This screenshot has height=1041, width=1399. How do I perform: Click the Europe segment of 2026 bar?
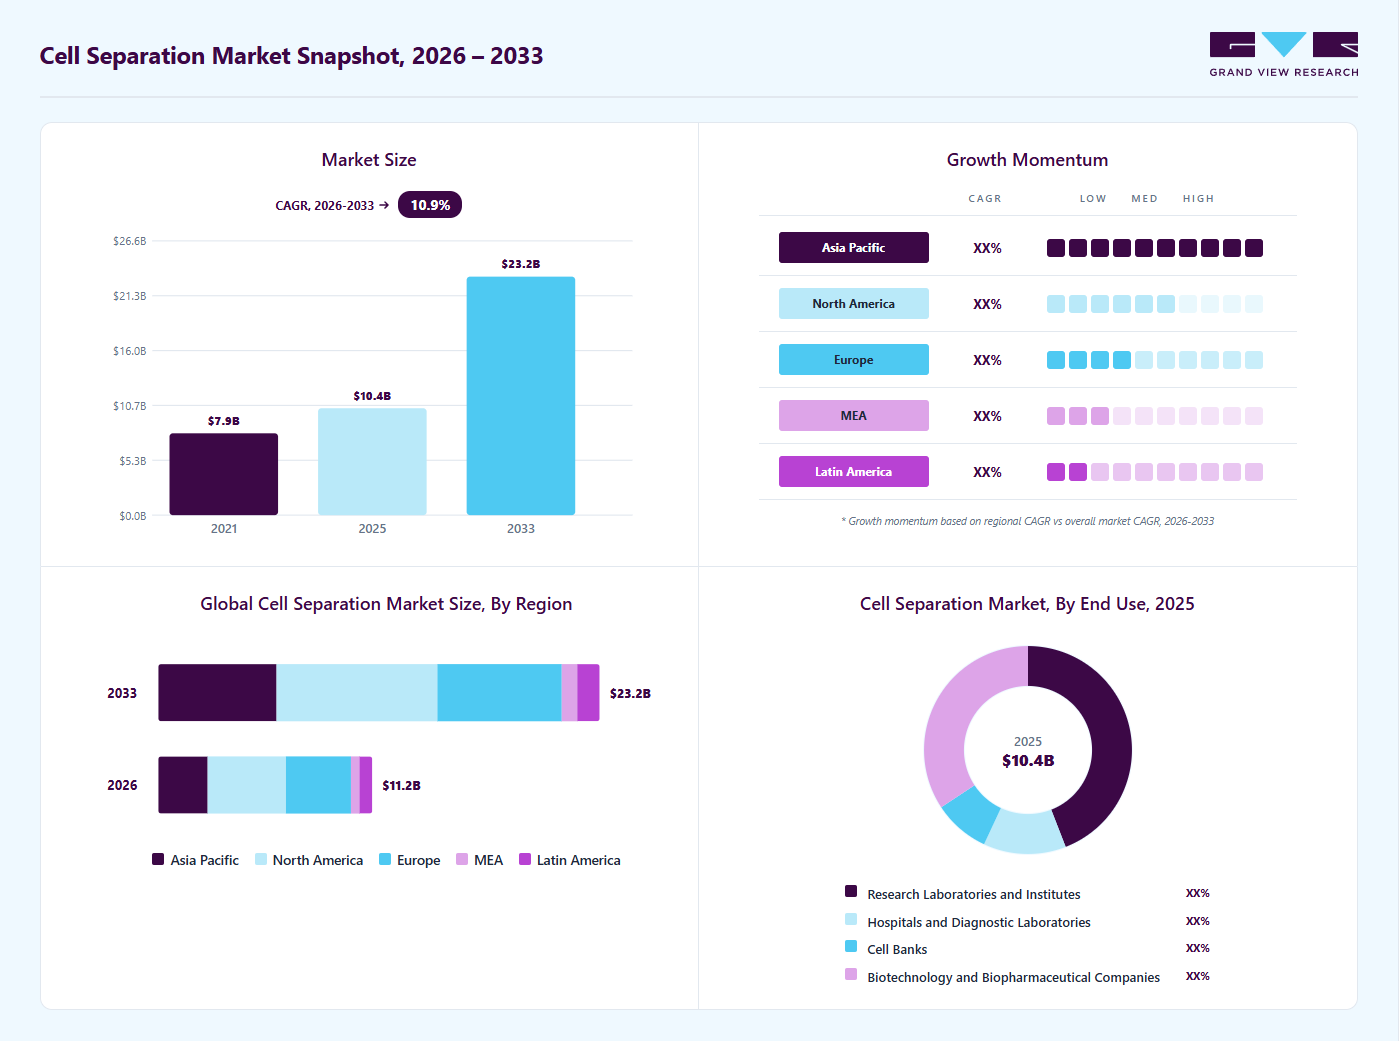coord(318,785)
